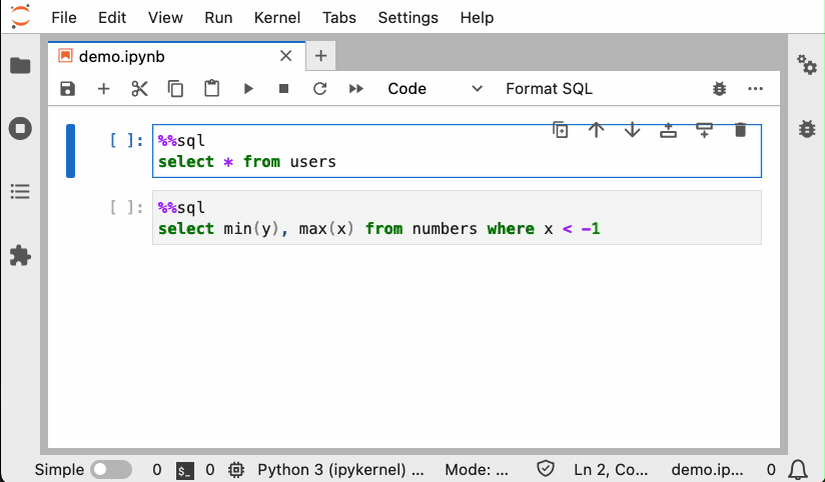Interrupt the kernel with the stop icon
This screenshot has width=825, height=482.
[x=284, y=89]
